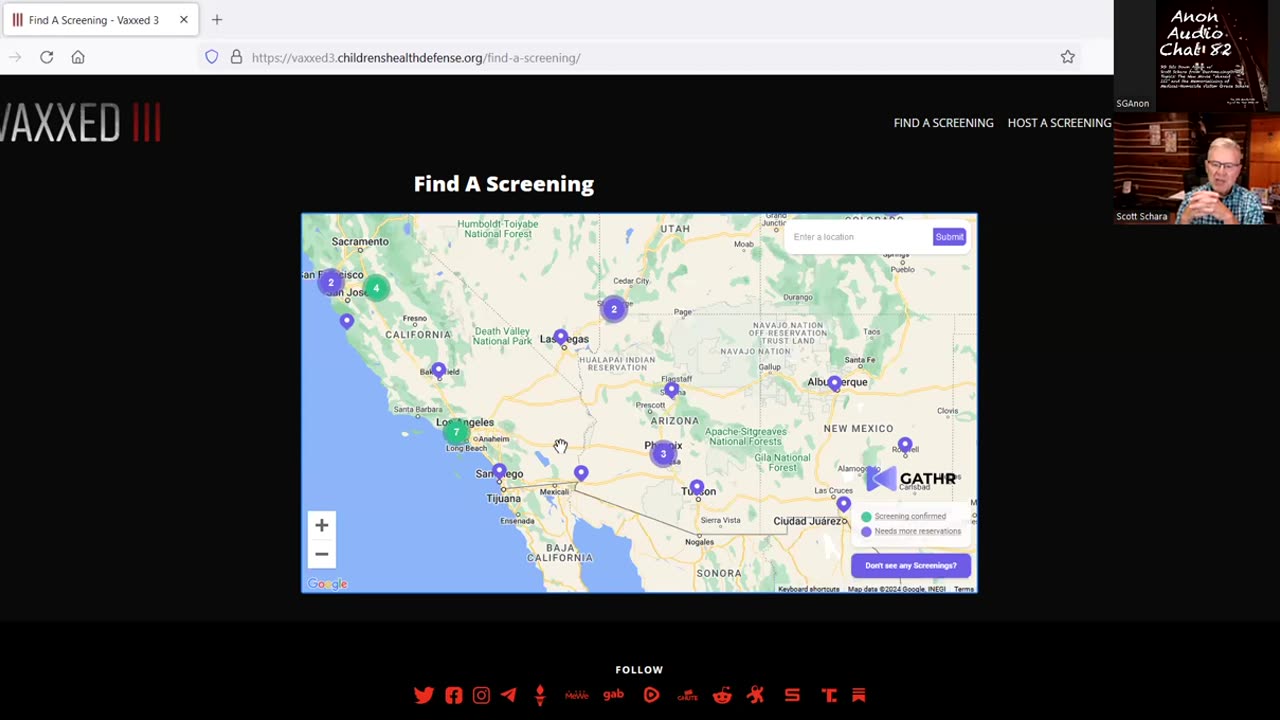
Task: Zoom in the map with plus
Action: (321, 525)
